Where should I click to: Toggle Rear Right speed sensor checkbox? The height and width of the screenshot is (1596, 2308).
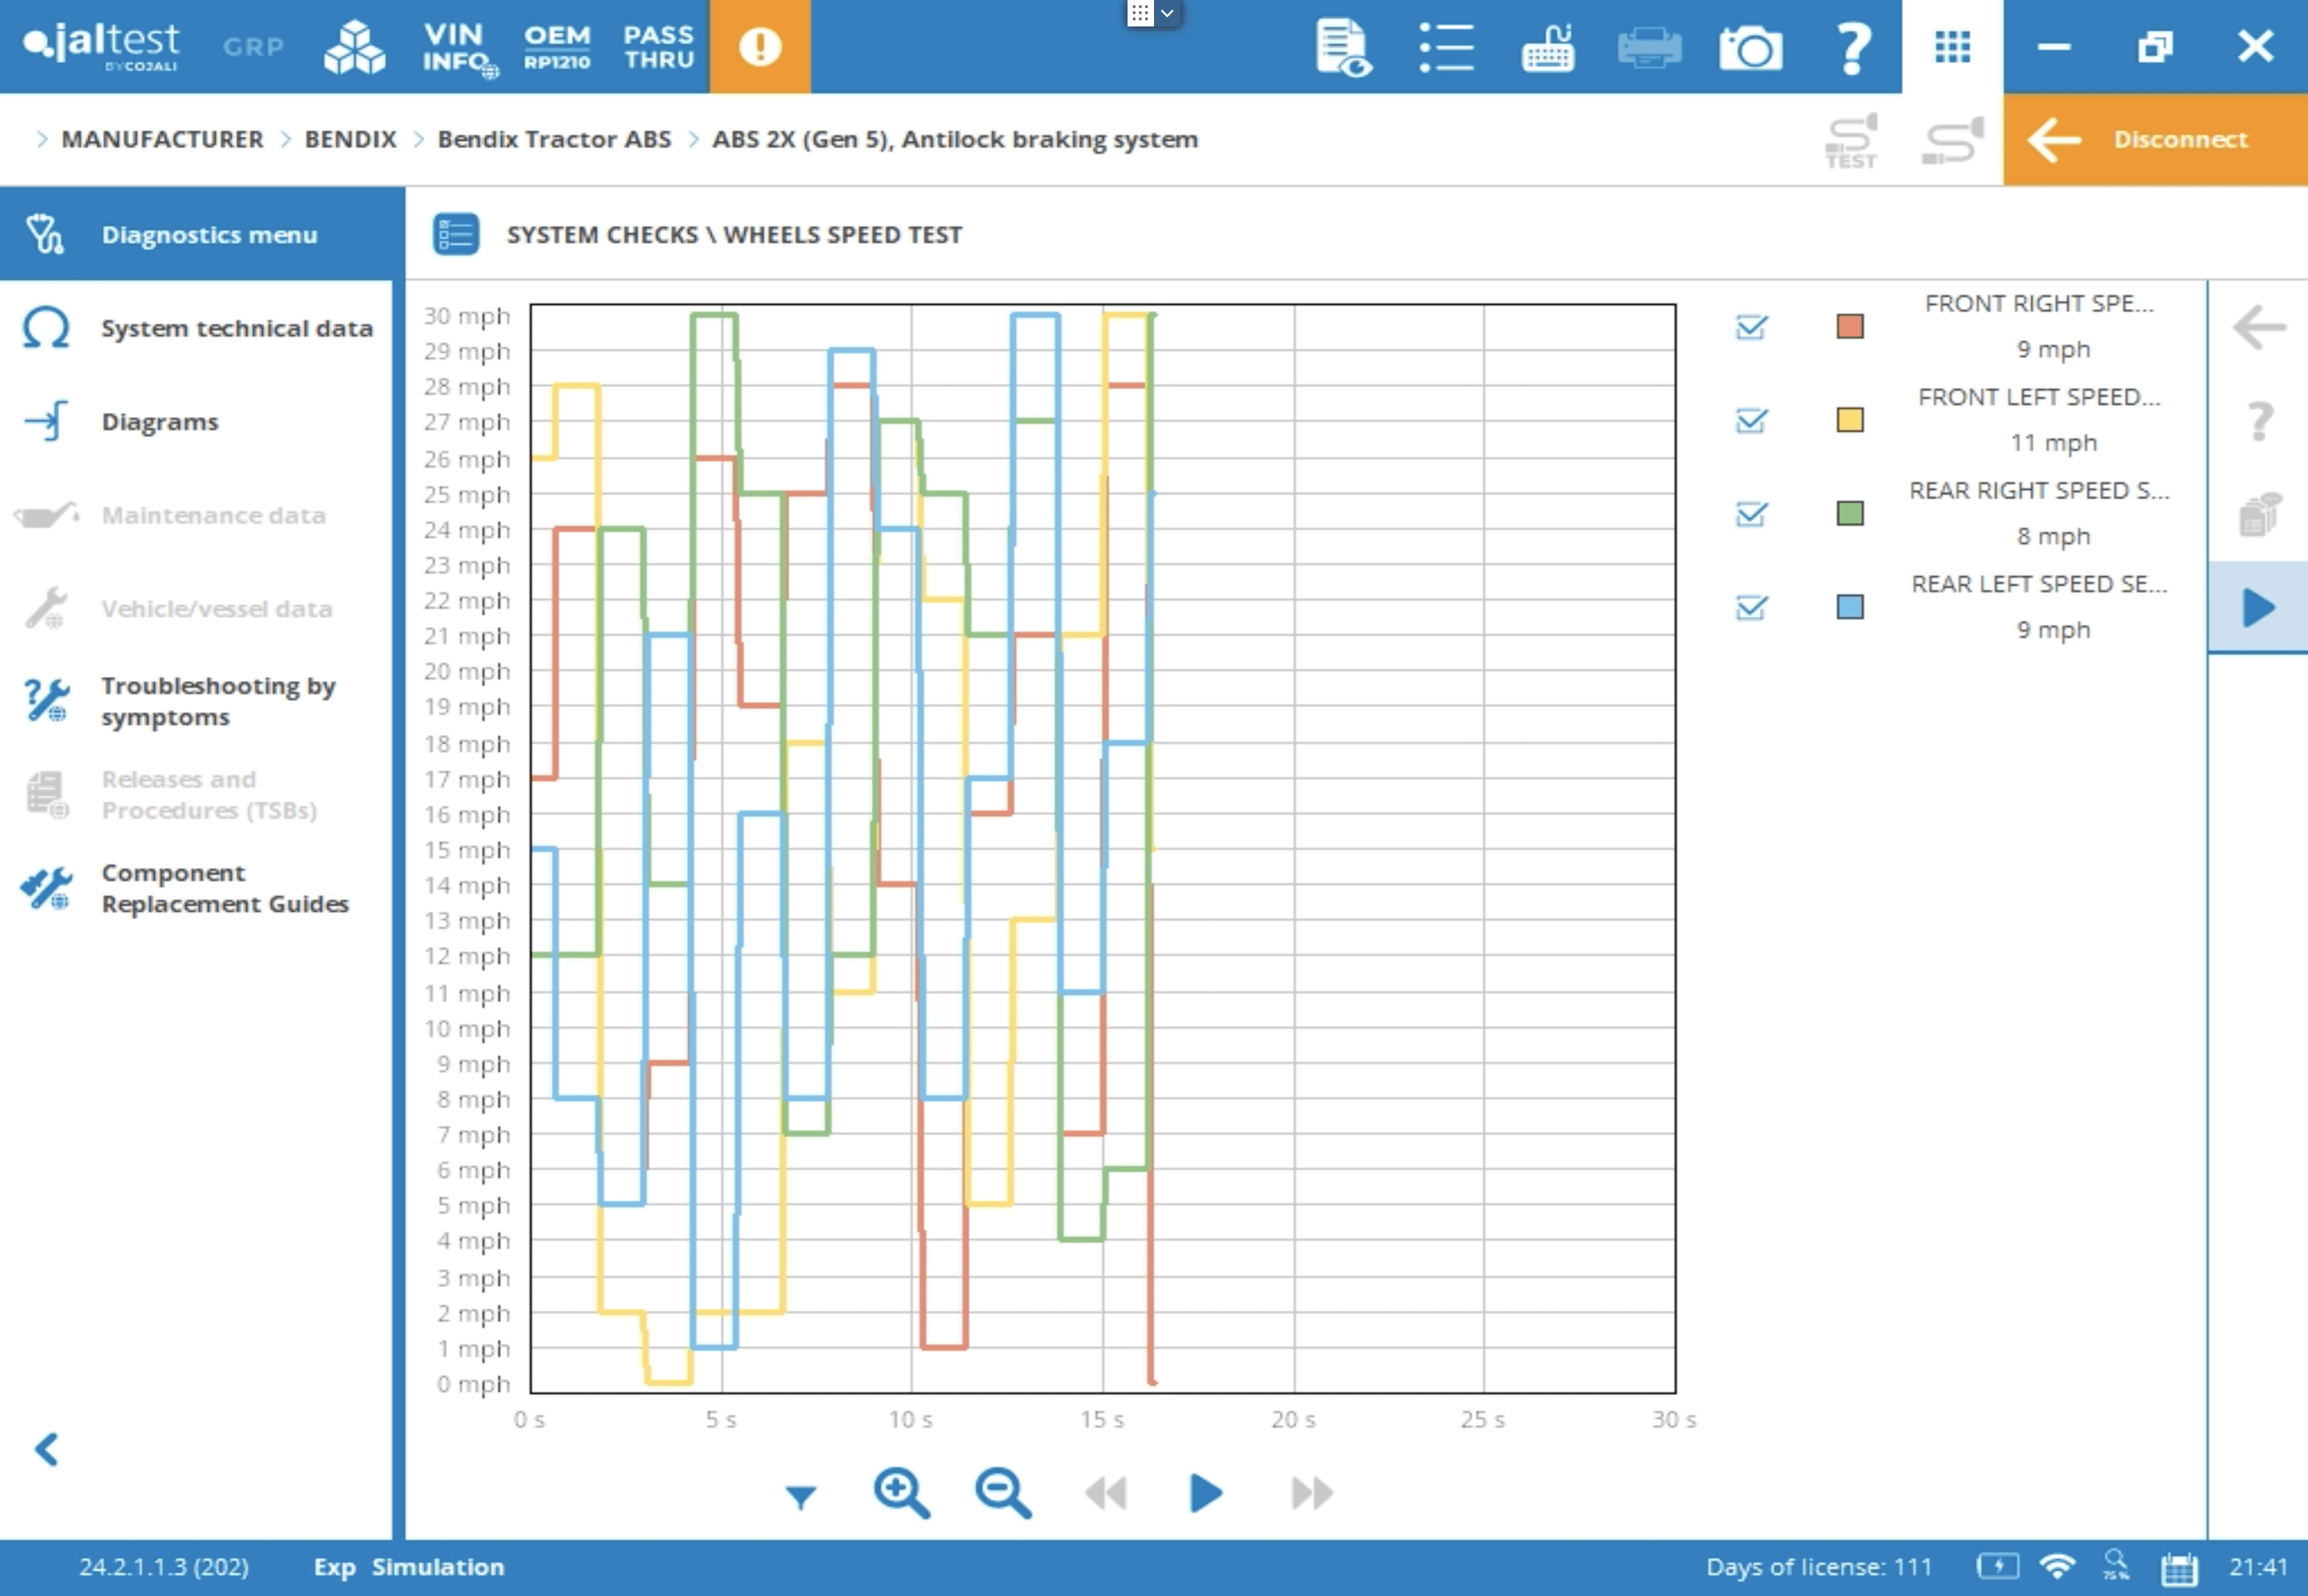(1751, 514)
